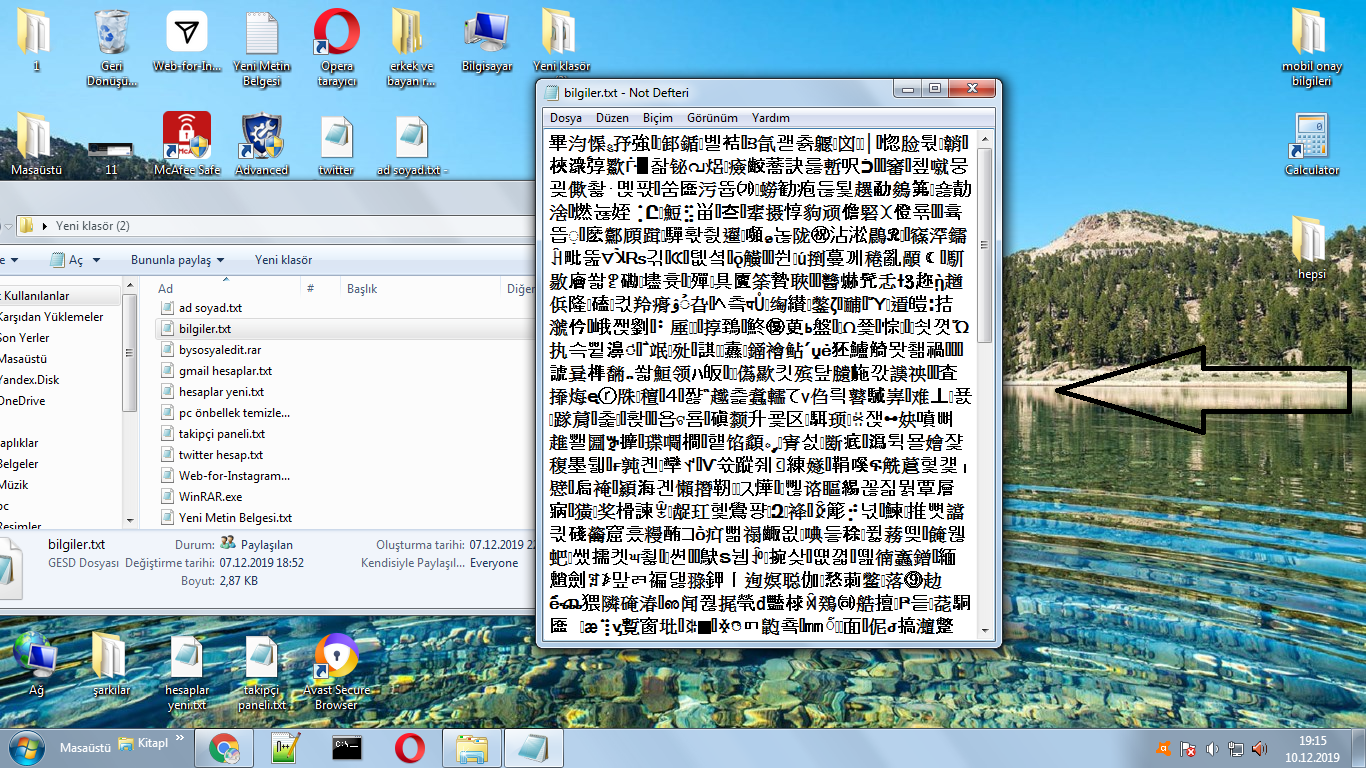Open the Düzen menu in Notepad
Viewport: 1366px width, 768px height.
coord(612,118)
